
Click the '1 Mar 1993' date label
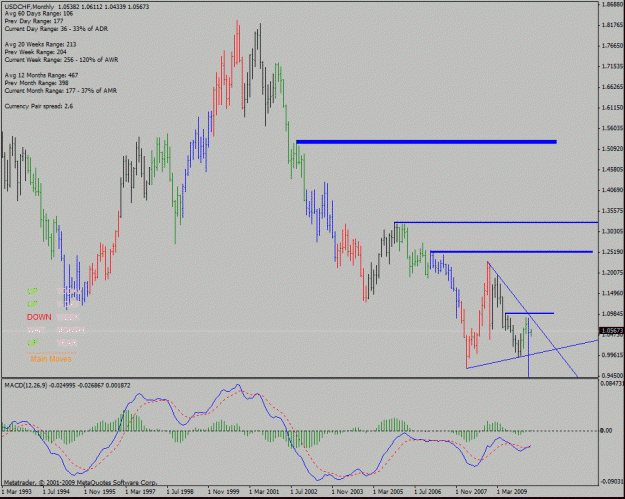point(17,491)
